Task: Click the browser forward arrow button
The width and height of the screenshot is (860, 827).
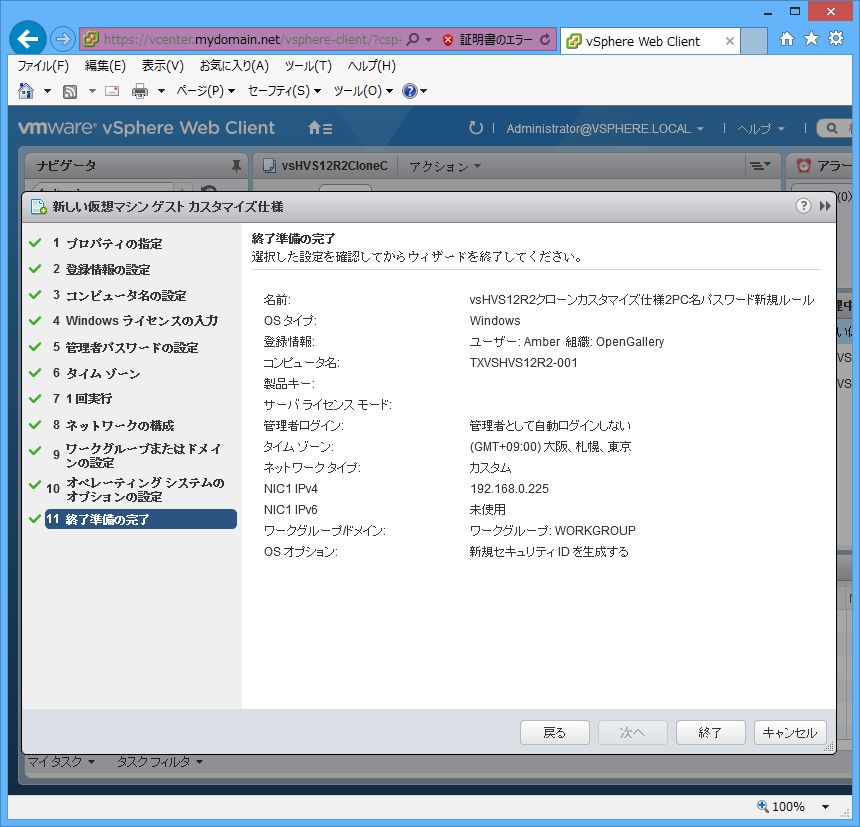Action: click(63, 39)
